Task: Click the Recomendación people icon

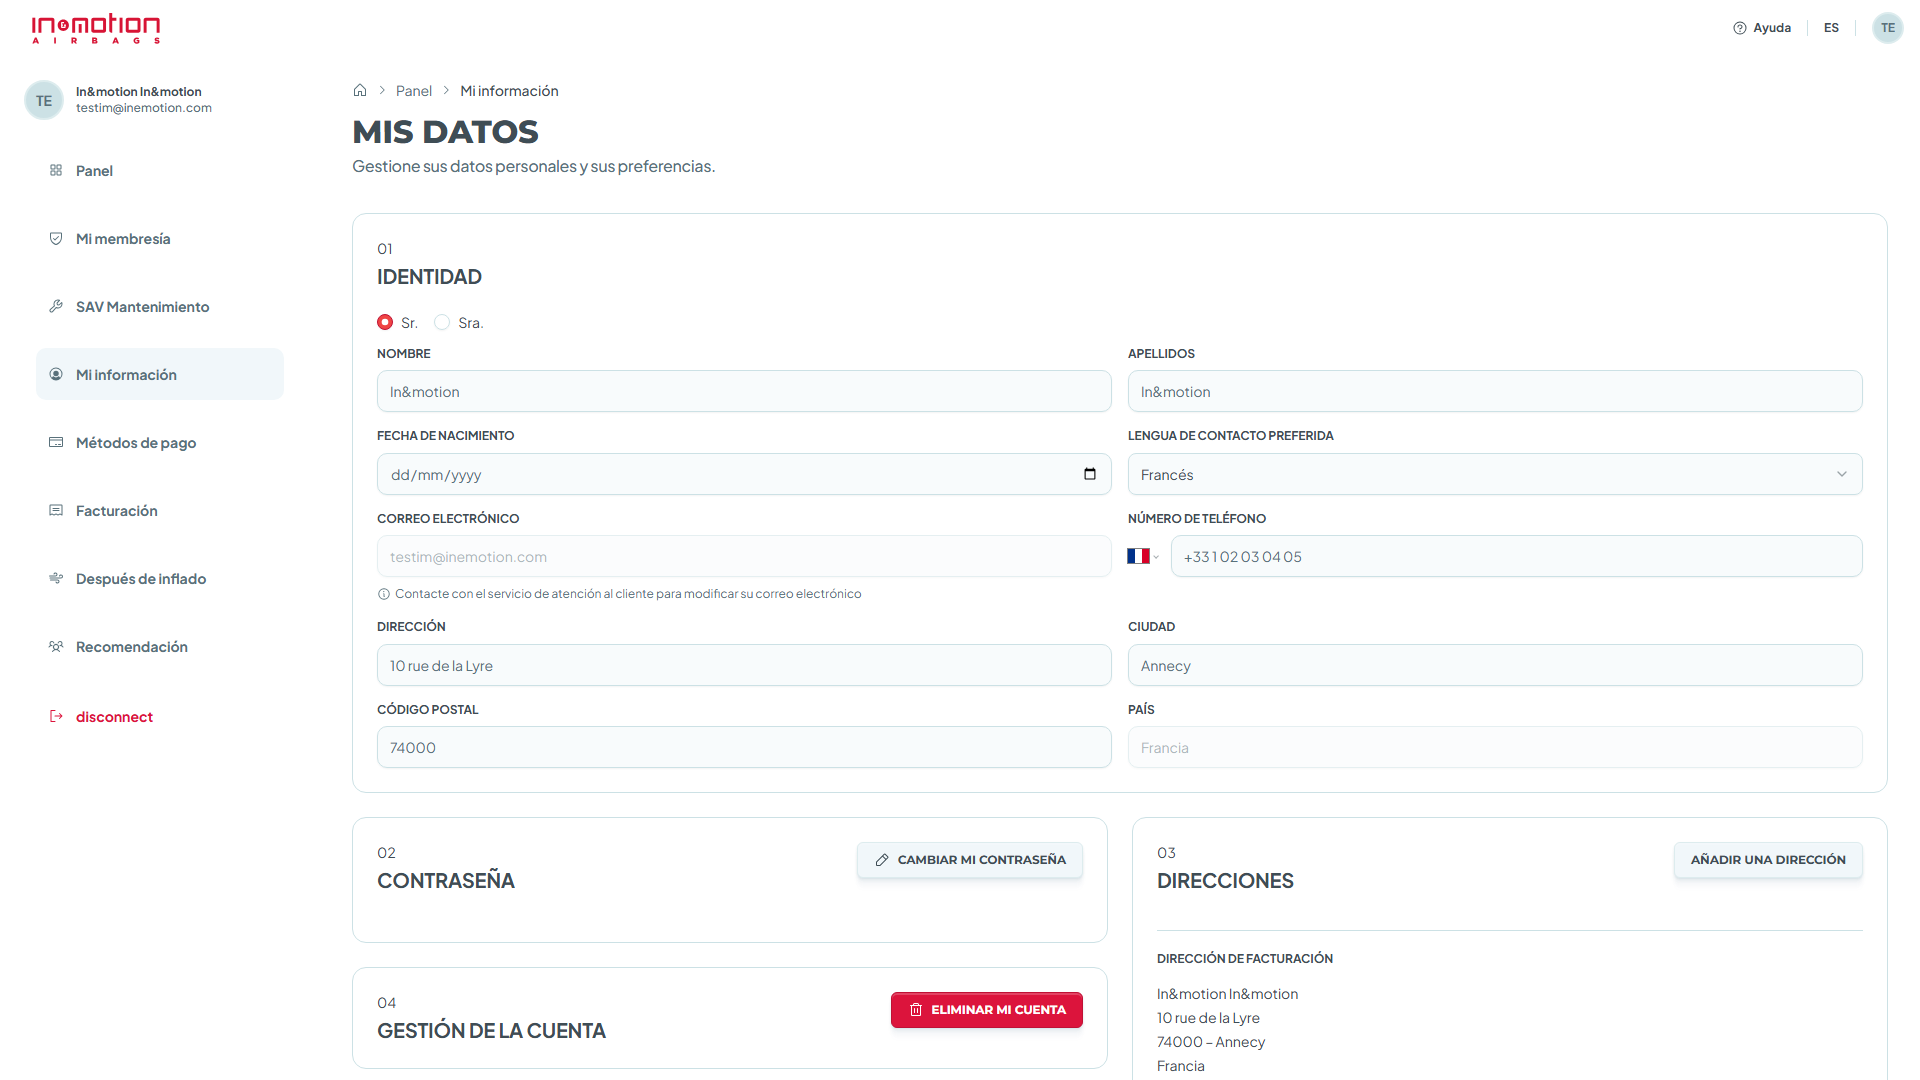Action: [56, 646]
